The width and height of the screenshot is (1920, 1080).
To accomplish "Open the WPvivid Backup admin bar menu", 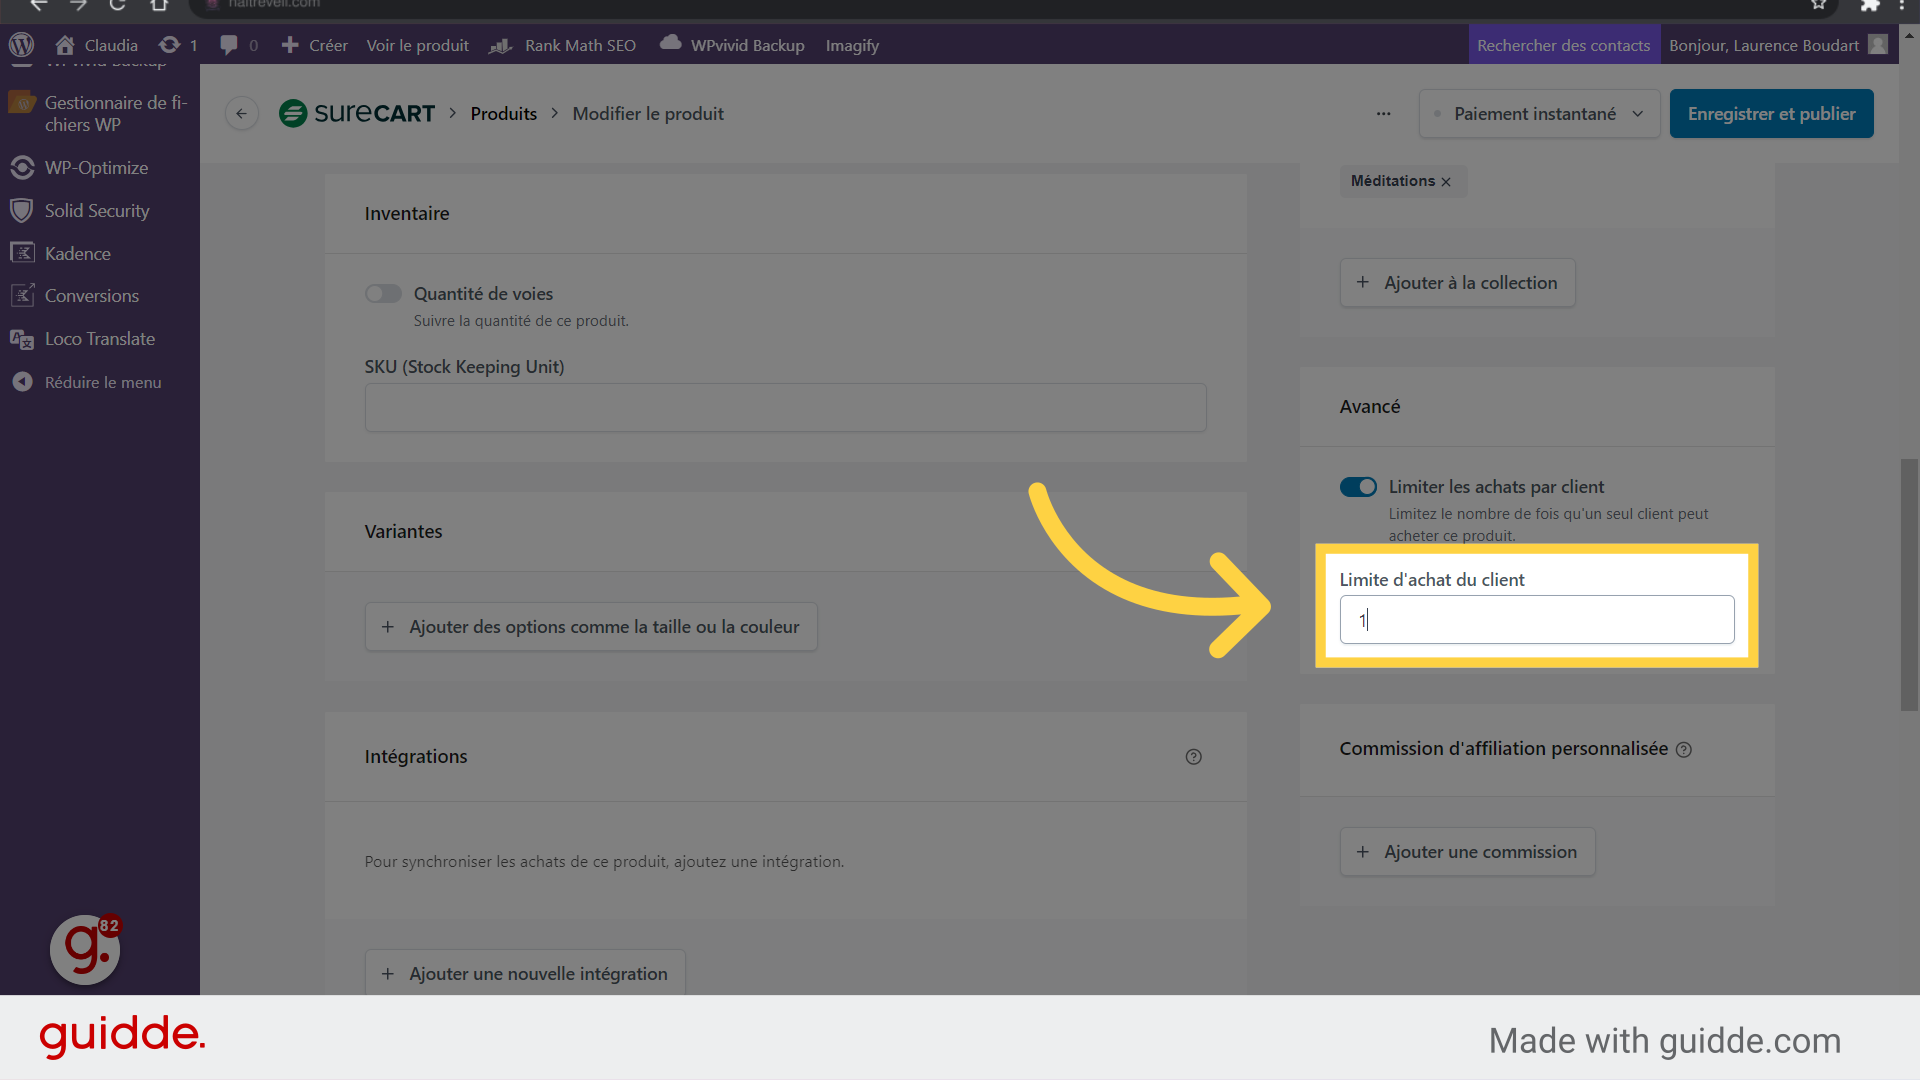I will click(732, 45).
